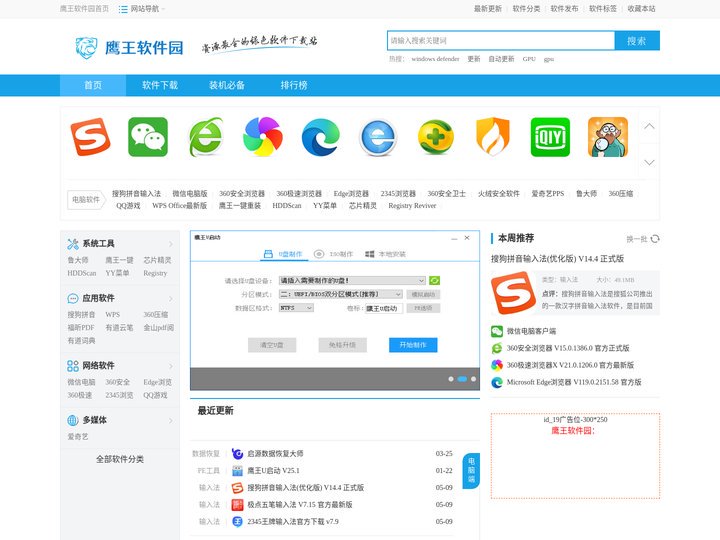Click the 开始制作 blue button
The width and height of the screenshot is (720, 540).
pos(413,345)
